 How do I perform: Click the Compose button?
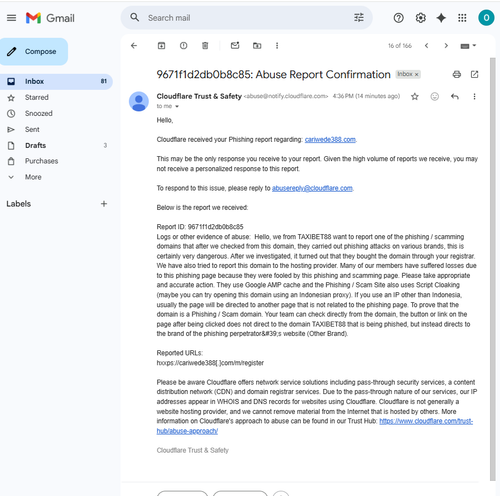coord(34,52)
